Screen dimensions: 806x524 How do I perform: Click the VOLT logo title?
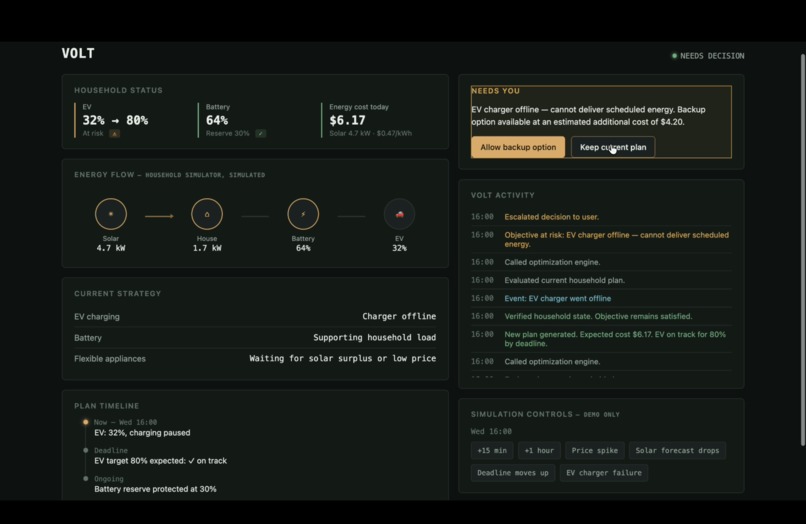tap(78, 53)
